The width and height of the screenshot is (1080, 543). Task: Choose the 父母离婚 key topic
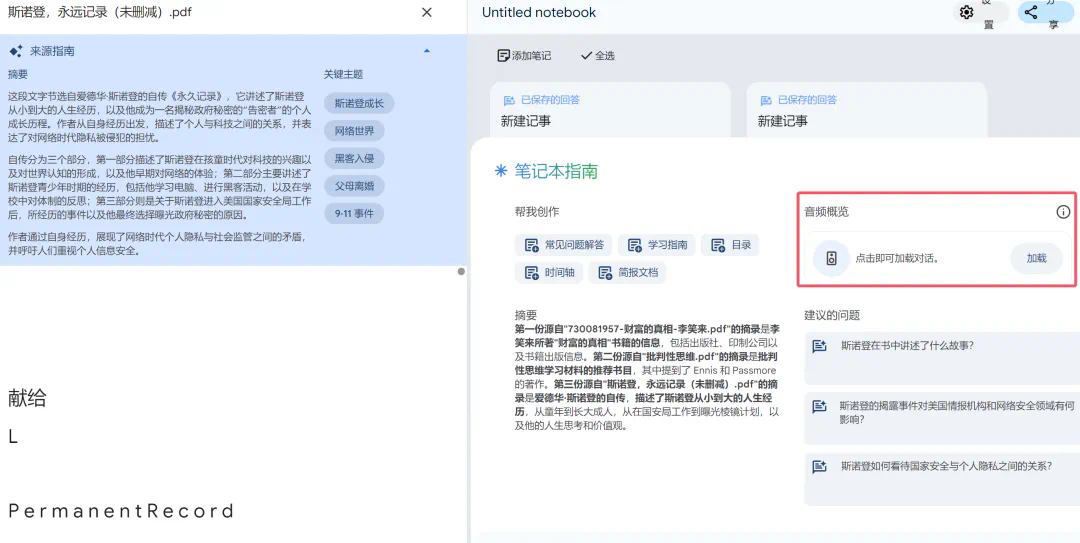354,186
